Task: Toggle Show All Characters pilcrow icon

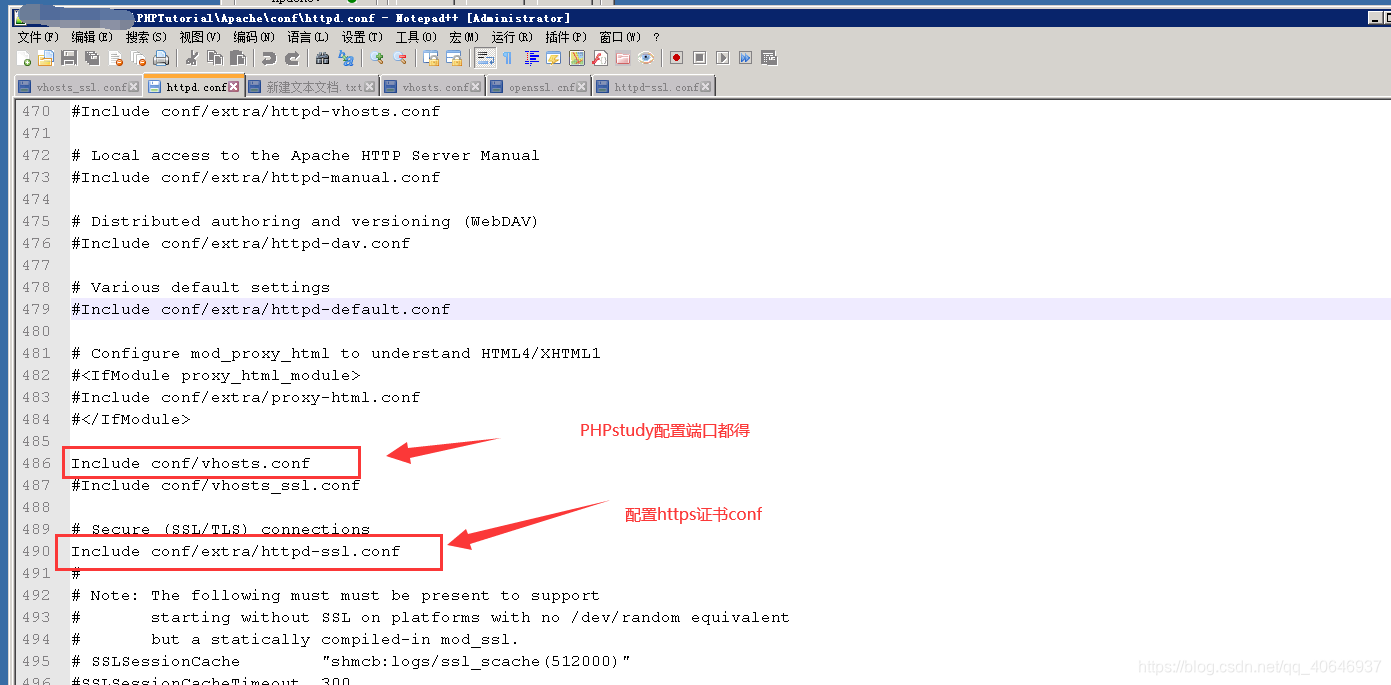Action: coord(507,58)
